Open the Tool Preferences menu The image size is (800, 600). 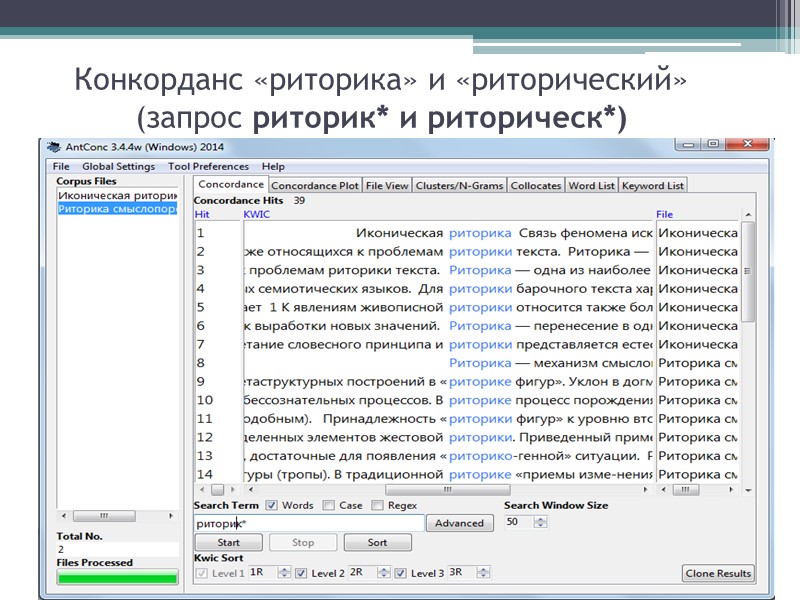pyautogui.click(x=208, y=166)
